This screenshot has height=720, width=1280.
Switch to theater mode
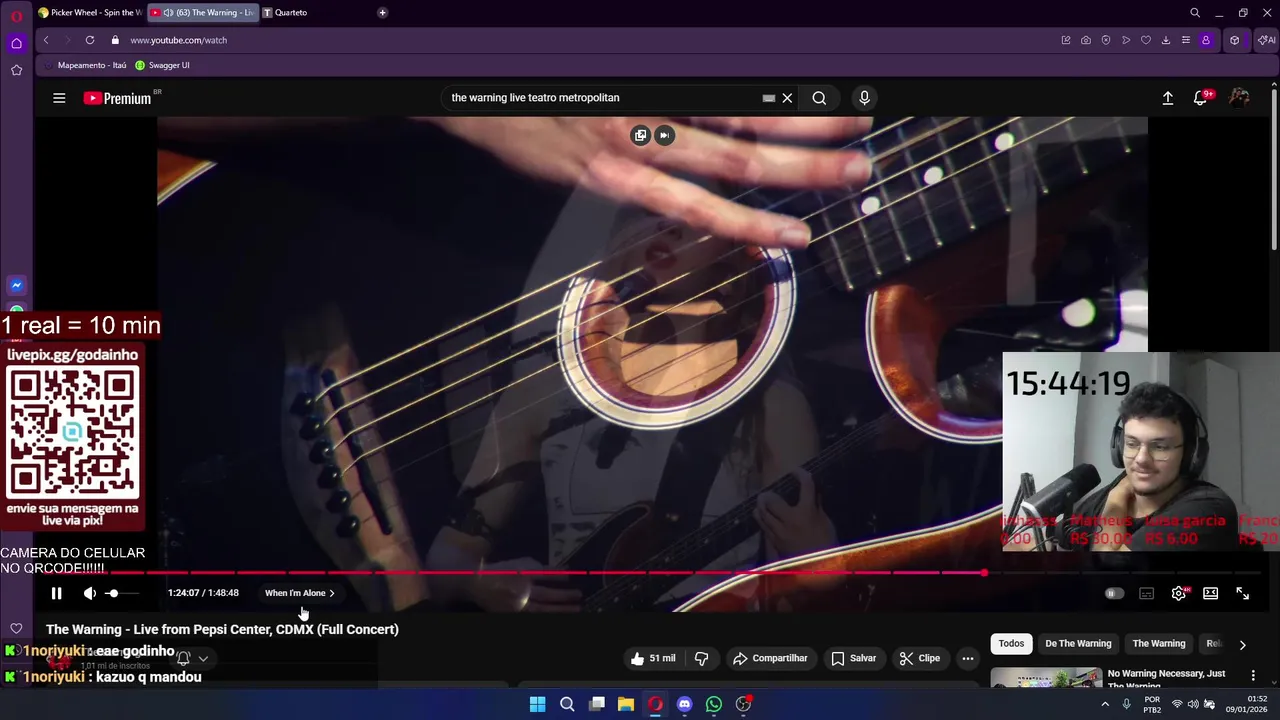[1211, 594]
